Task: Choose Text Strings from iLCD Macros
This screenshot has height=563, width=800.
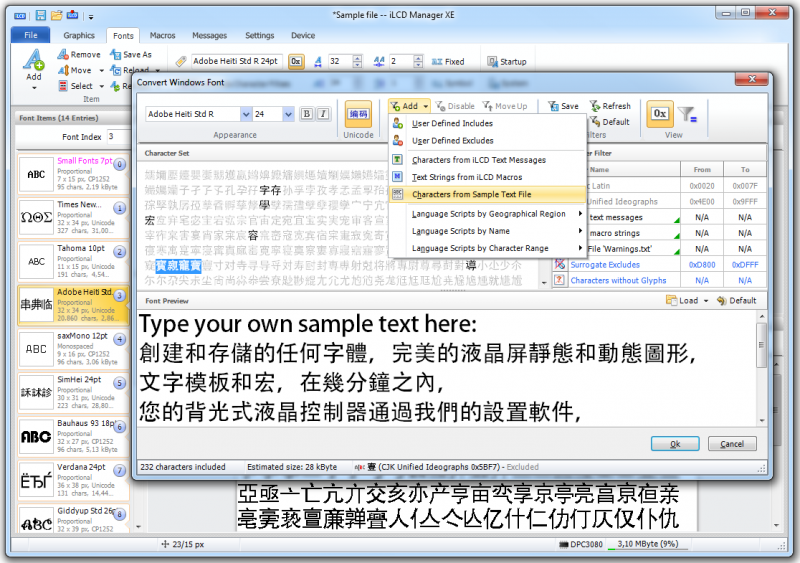Action: [487, 177]
